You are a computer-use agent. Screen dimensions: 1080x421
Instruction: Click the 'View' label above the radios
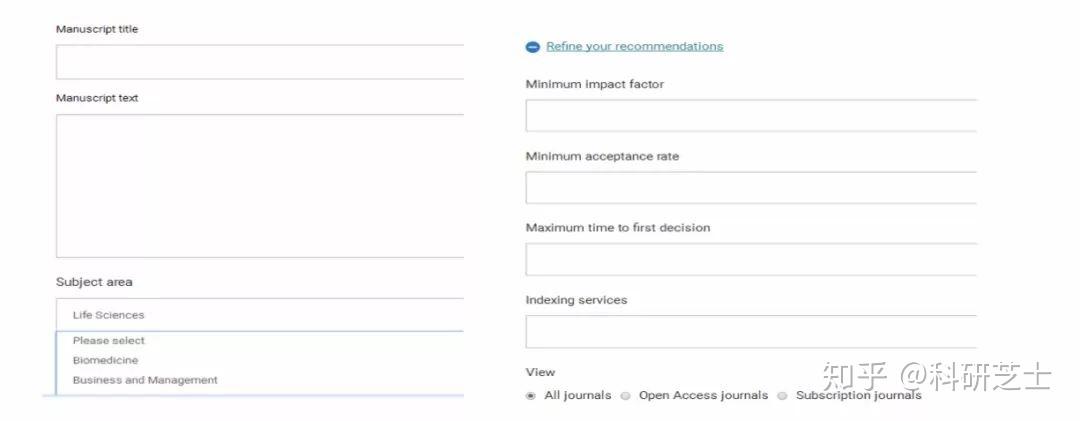point(540,372)
